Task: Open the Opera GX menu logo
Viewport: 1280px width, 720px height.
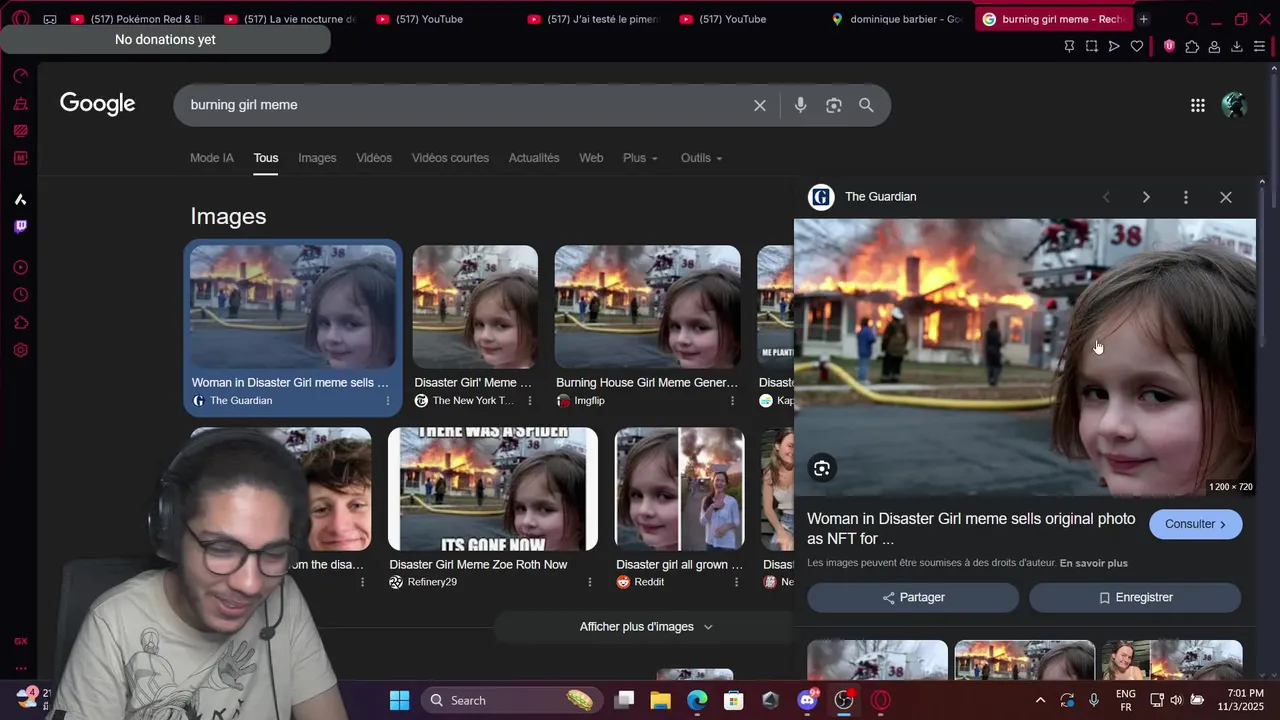Action: 20,19
